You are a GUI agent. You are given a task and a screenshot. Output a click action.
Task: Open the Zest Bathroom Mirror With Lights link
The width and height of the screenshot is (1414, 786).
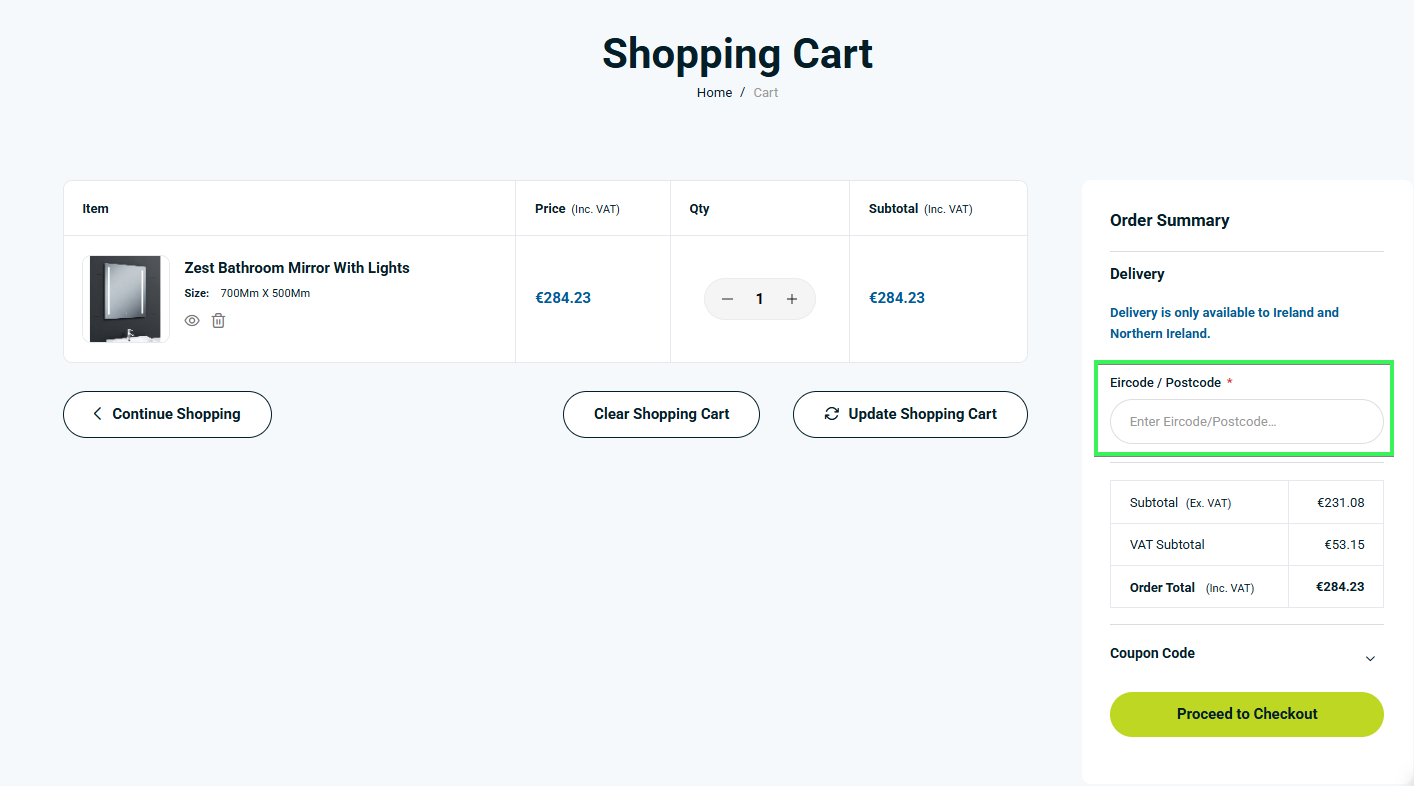click(x=297, y=268)
